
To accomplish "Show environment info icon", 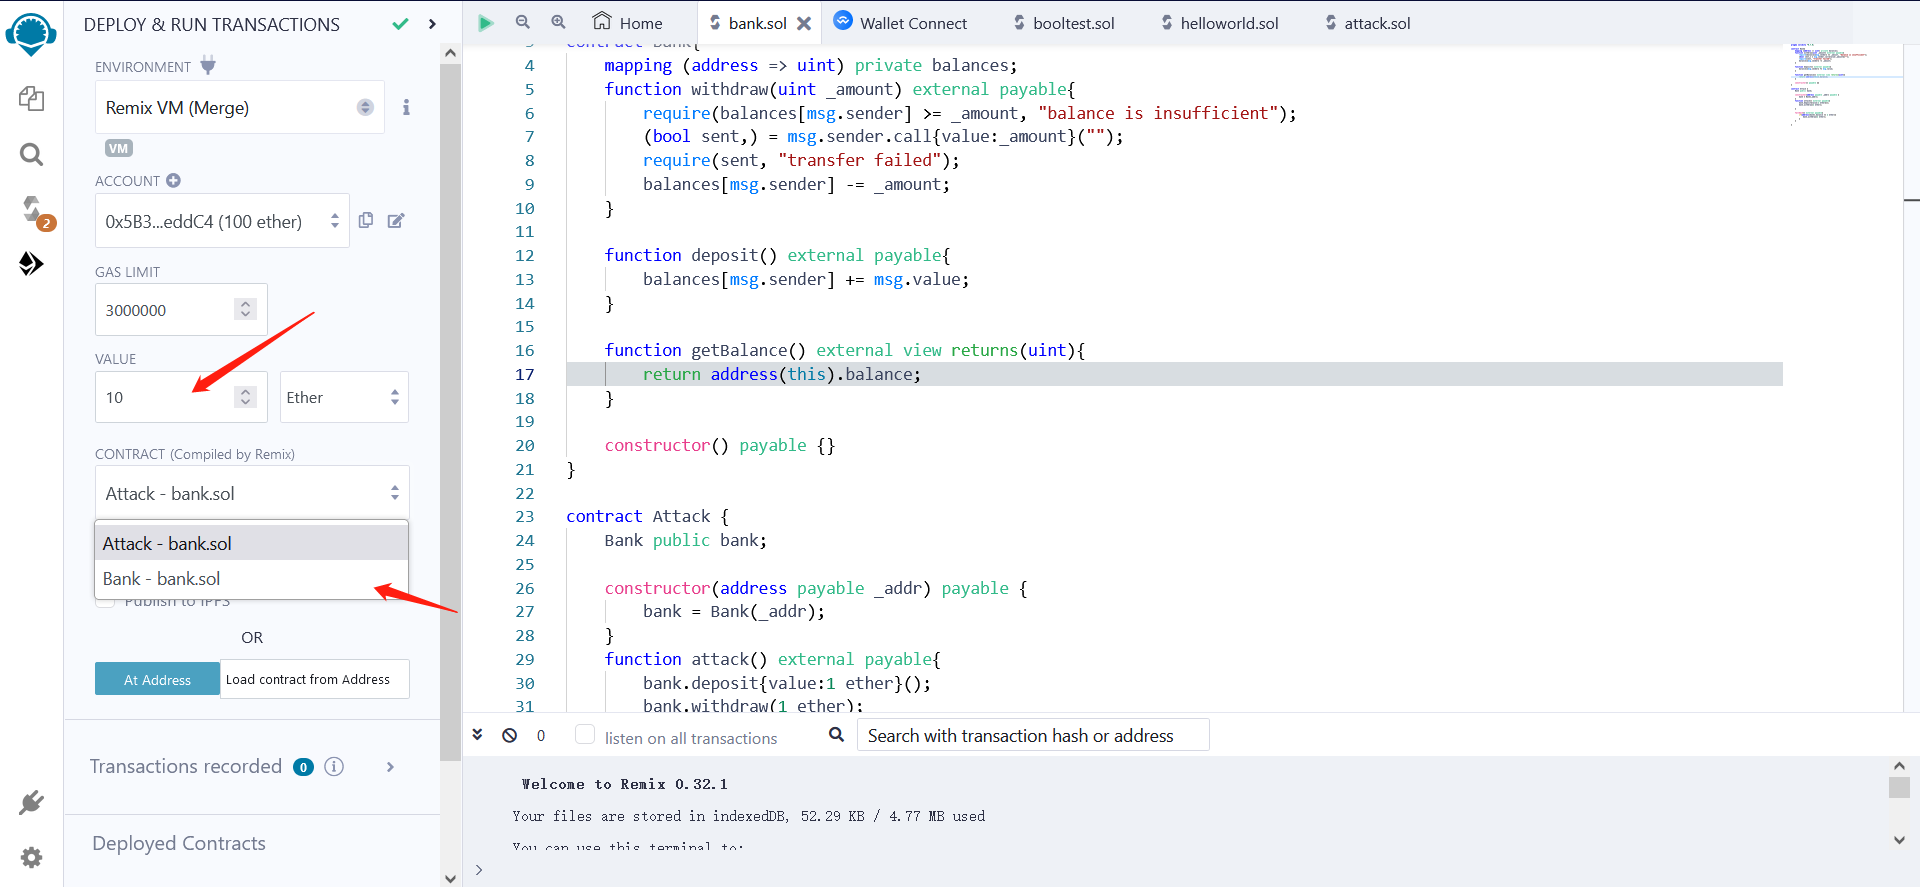I will [406, 107].
